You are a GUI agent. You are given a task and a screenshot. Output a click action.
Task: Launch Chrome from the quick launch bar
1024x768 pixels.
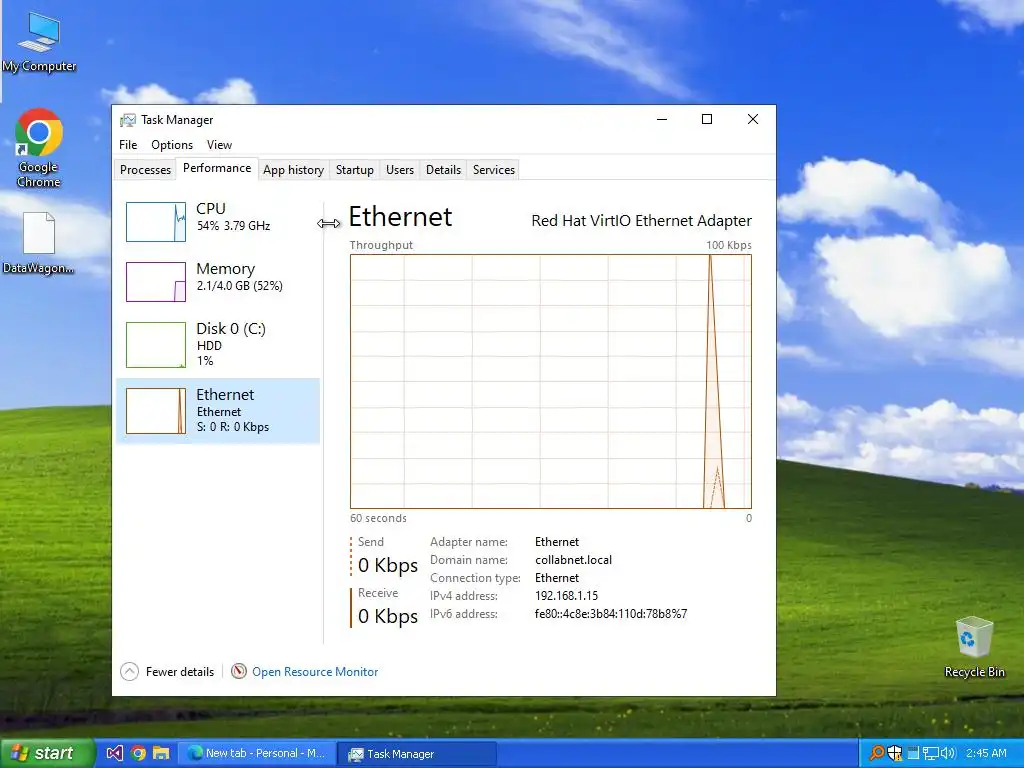click(x=138, y=753)
